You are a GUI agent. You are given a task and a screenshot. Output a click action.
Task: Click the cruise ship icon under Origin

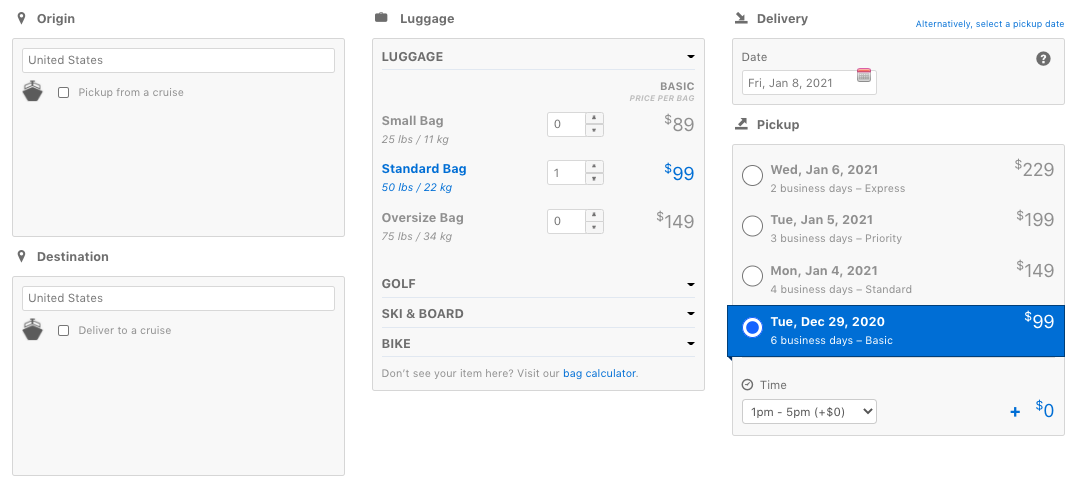point(32,92)
